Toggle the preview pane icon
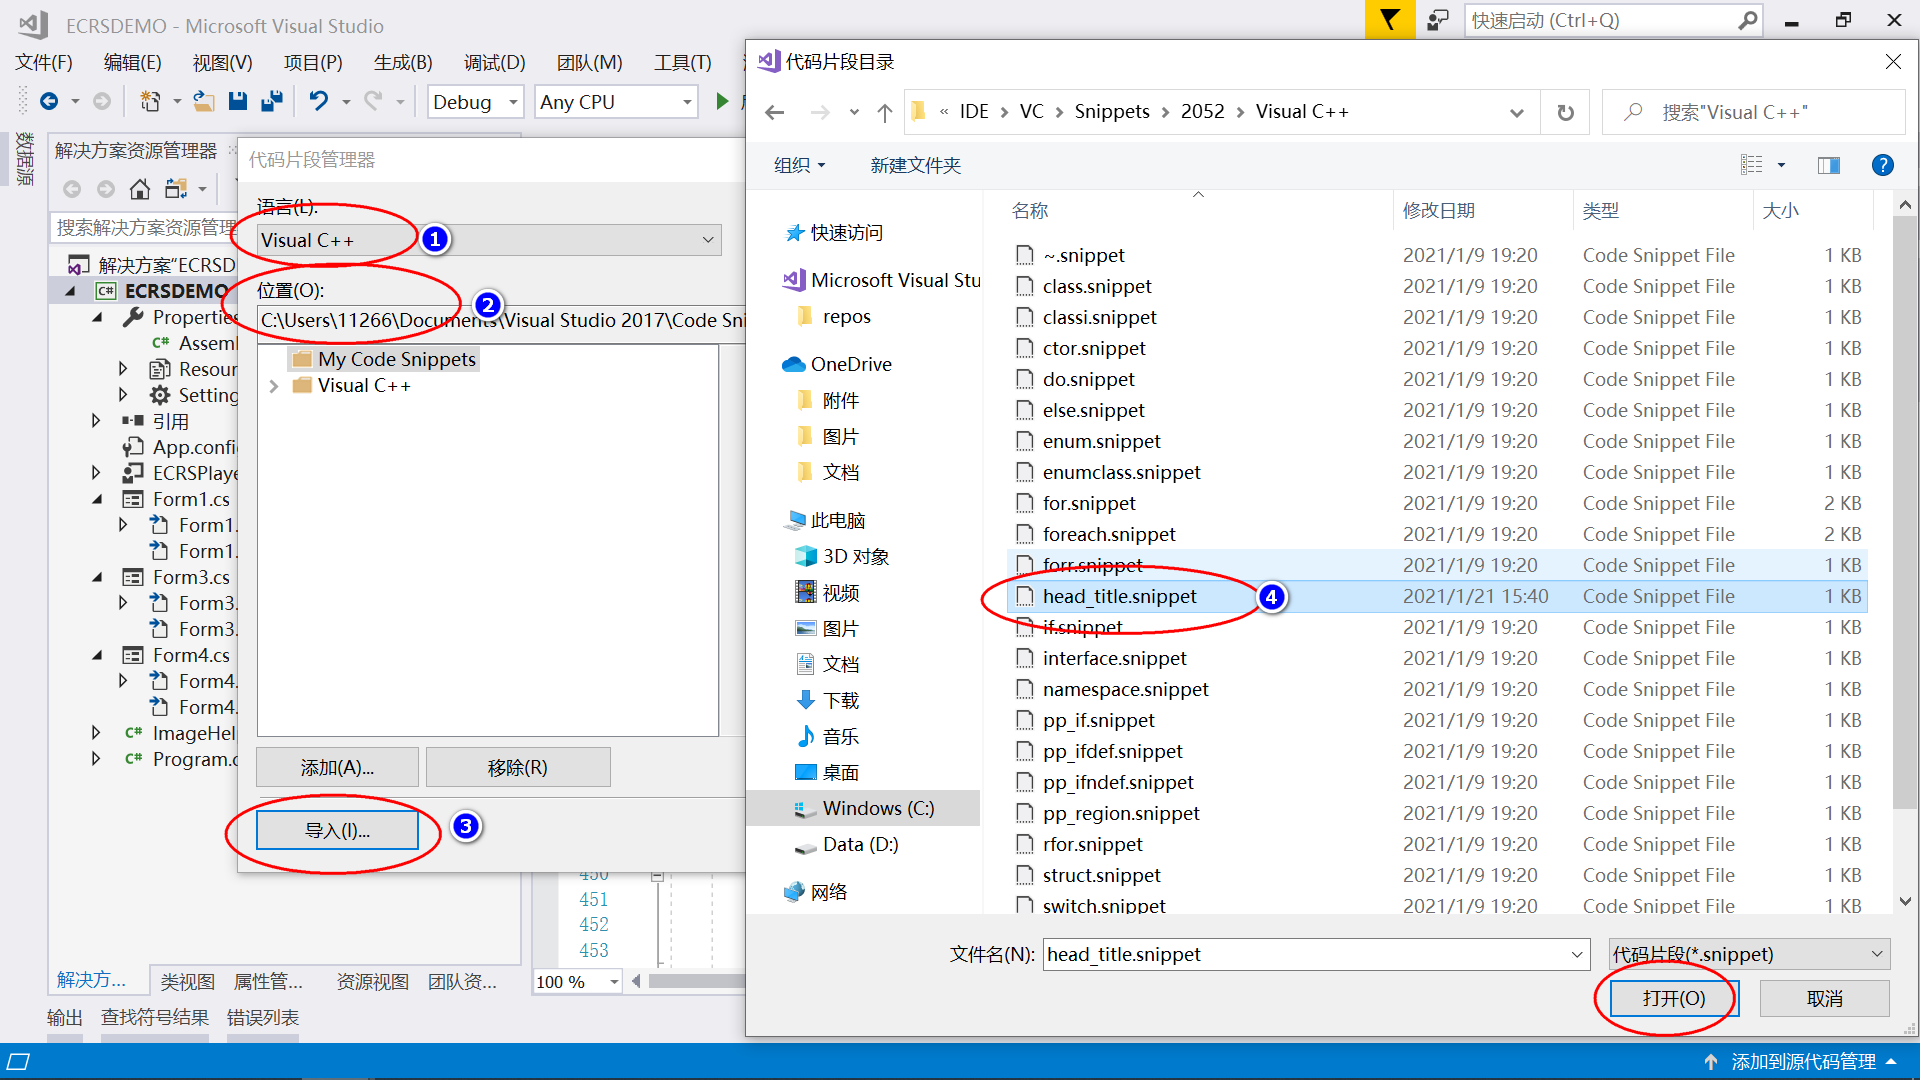Screen dimensions: 1920x1080 1828,165
